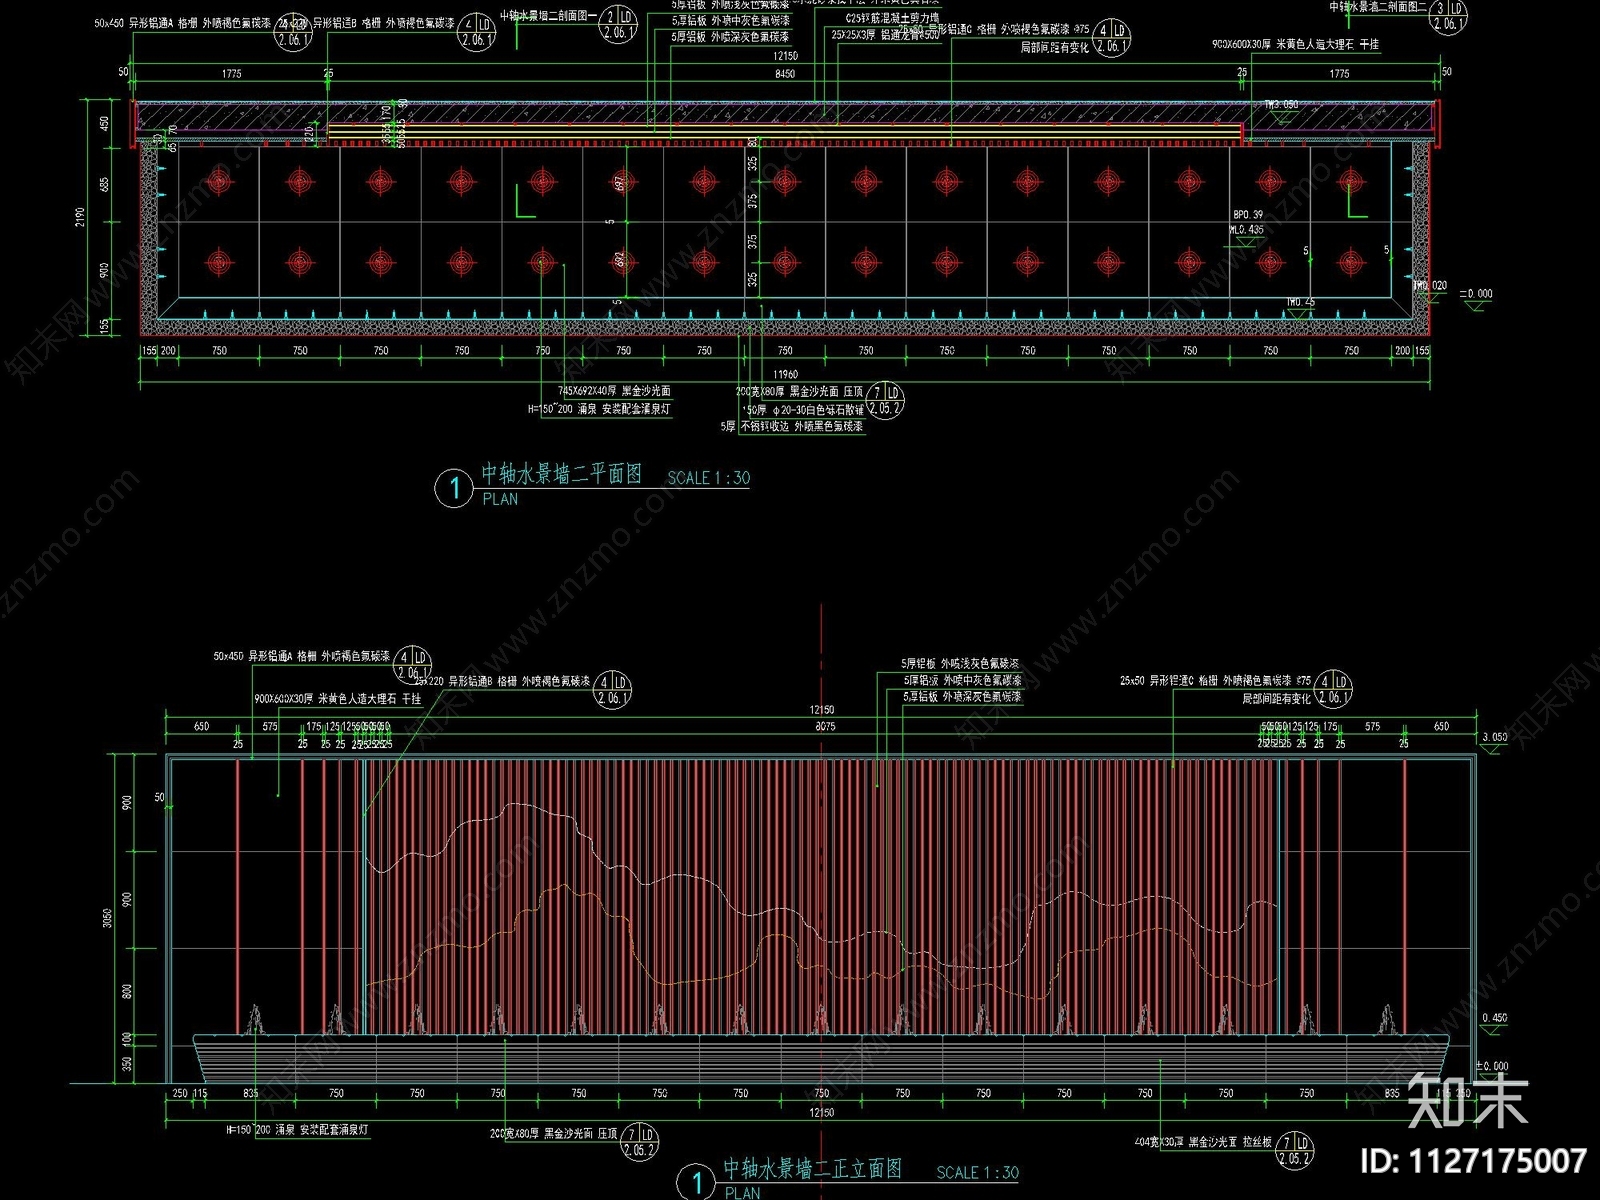Select the 3.050 level mark on elevation

[1494, 737]
